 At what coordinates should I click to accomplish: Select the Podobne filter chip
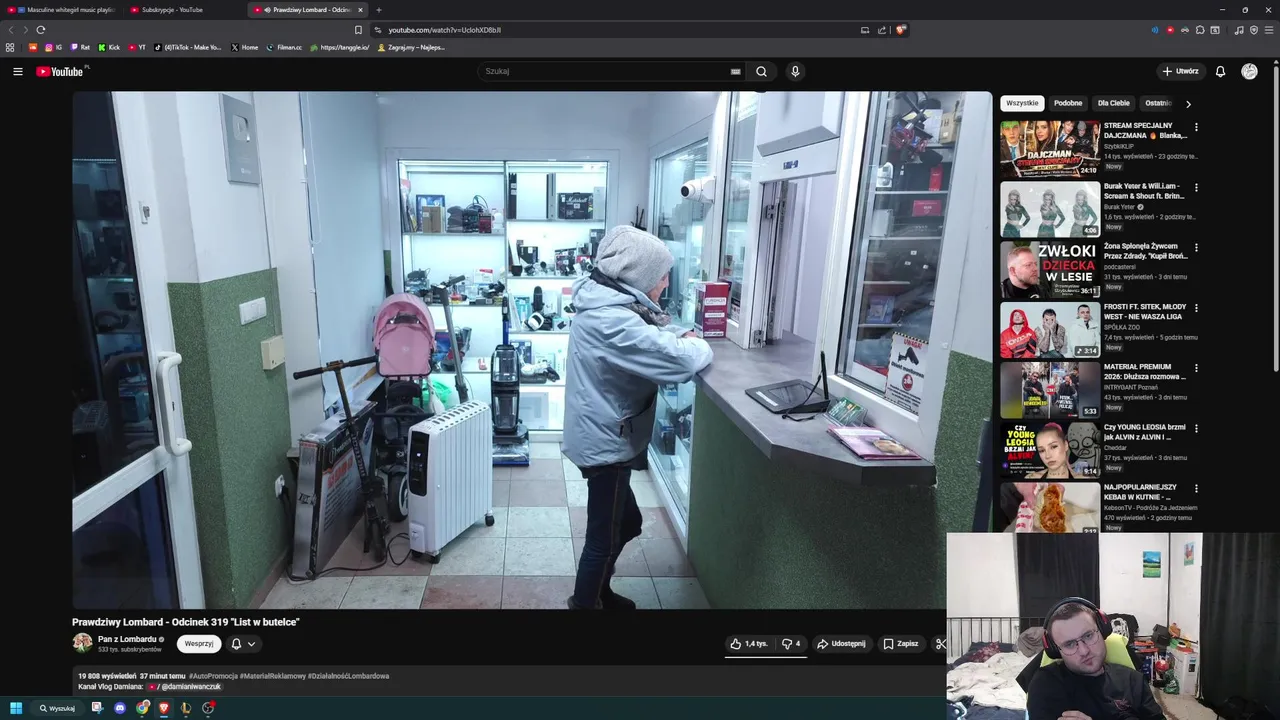pos(1068,103)
